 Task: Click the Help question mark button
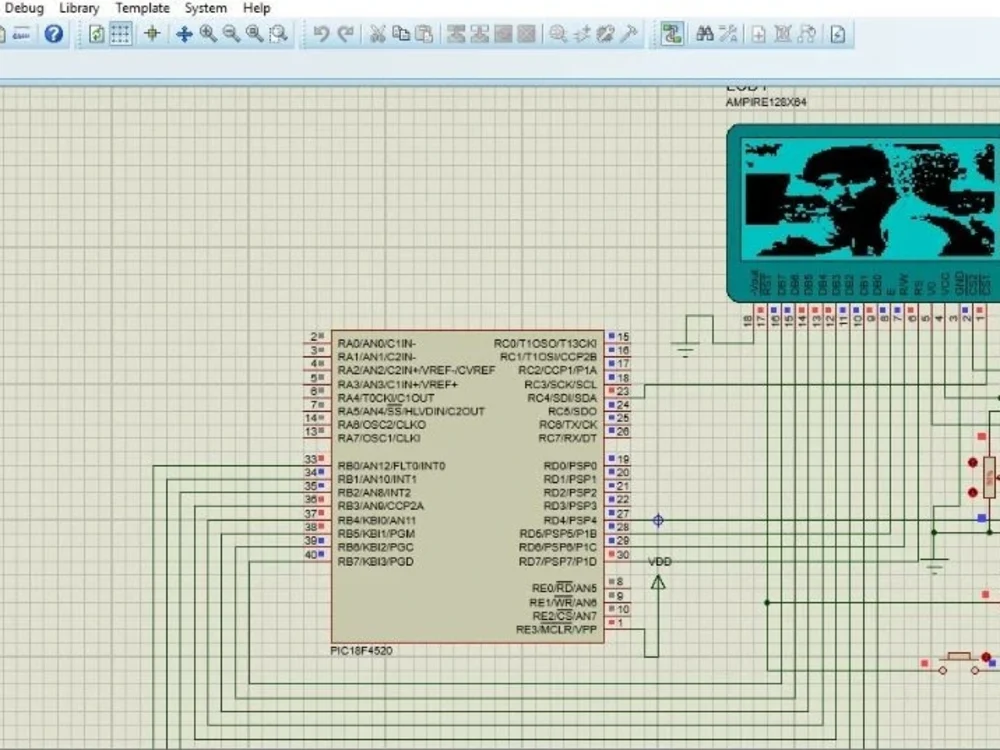tap(52, 33)
